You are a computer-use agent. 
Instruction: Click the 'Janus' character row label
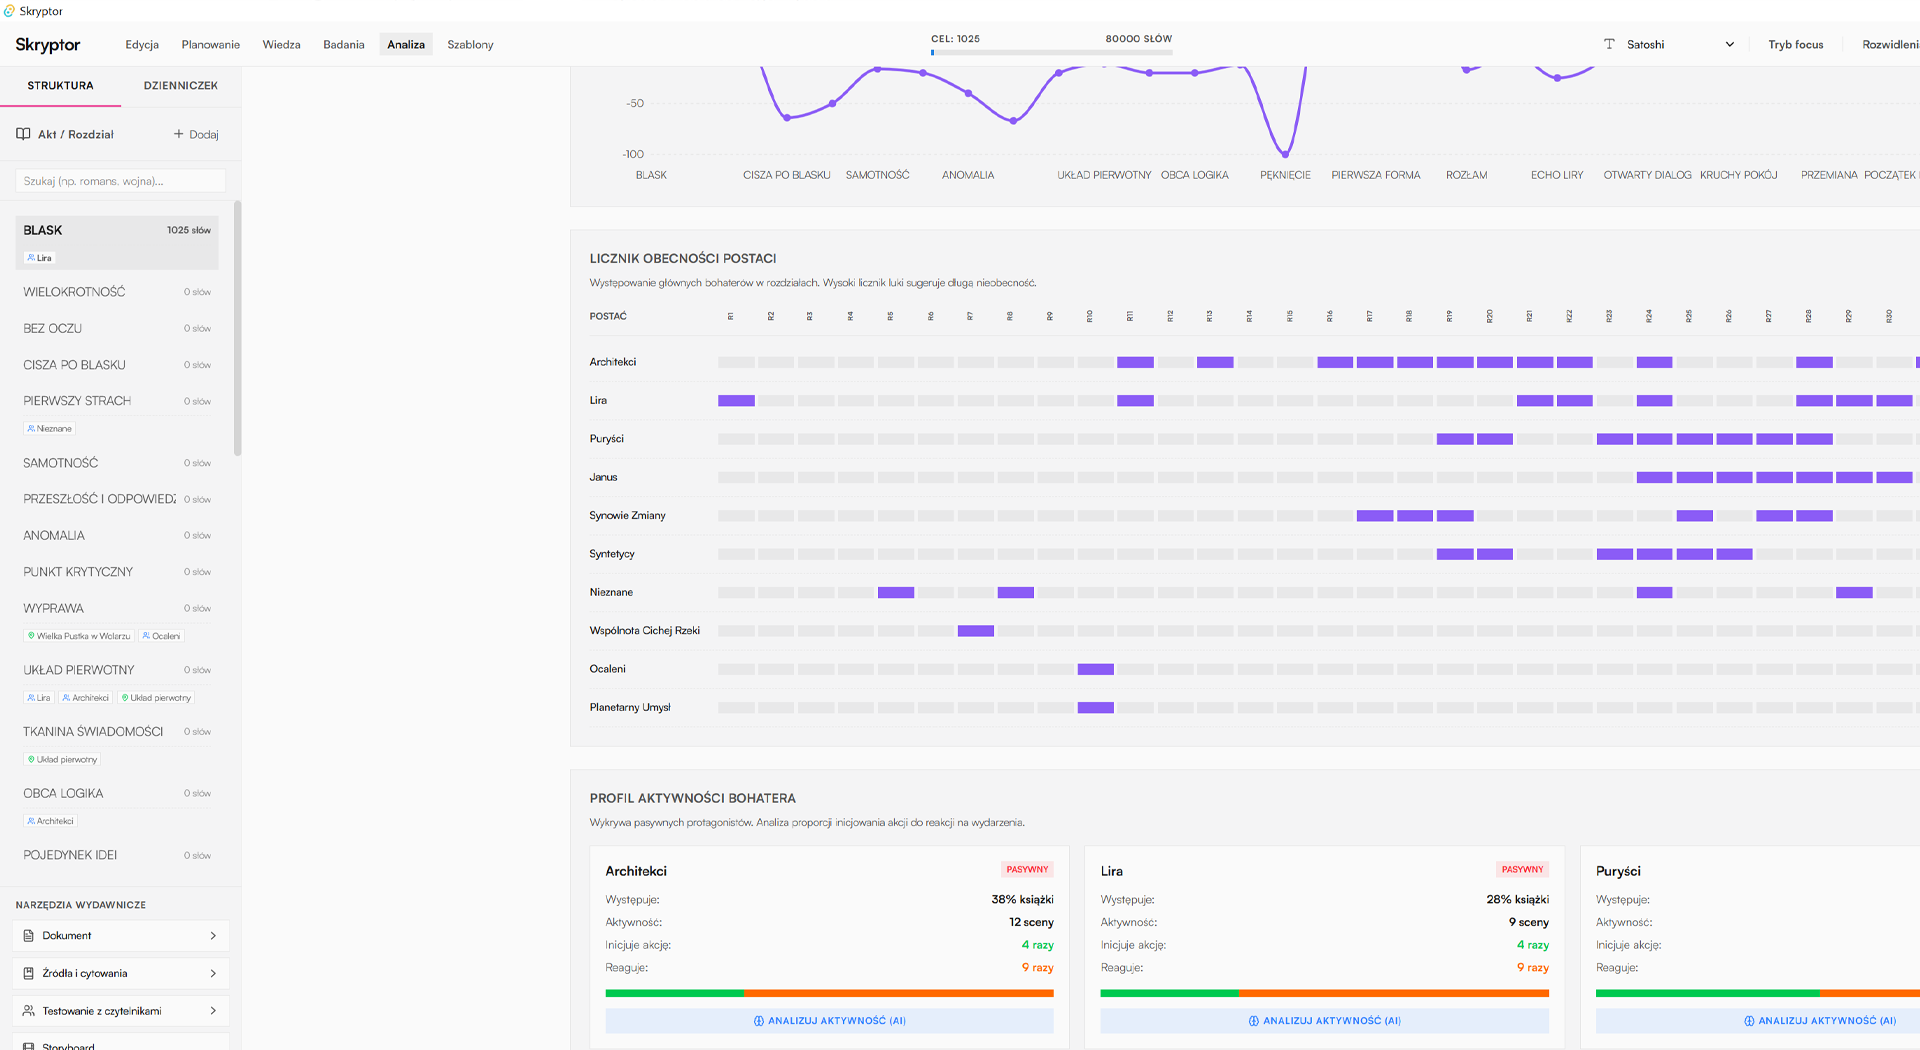pyautogui.click(x=603, y=478)
